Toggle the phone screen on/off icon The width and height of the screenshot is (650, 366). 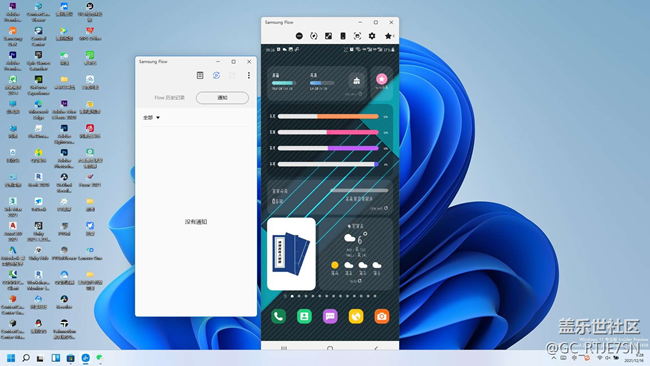343,36
